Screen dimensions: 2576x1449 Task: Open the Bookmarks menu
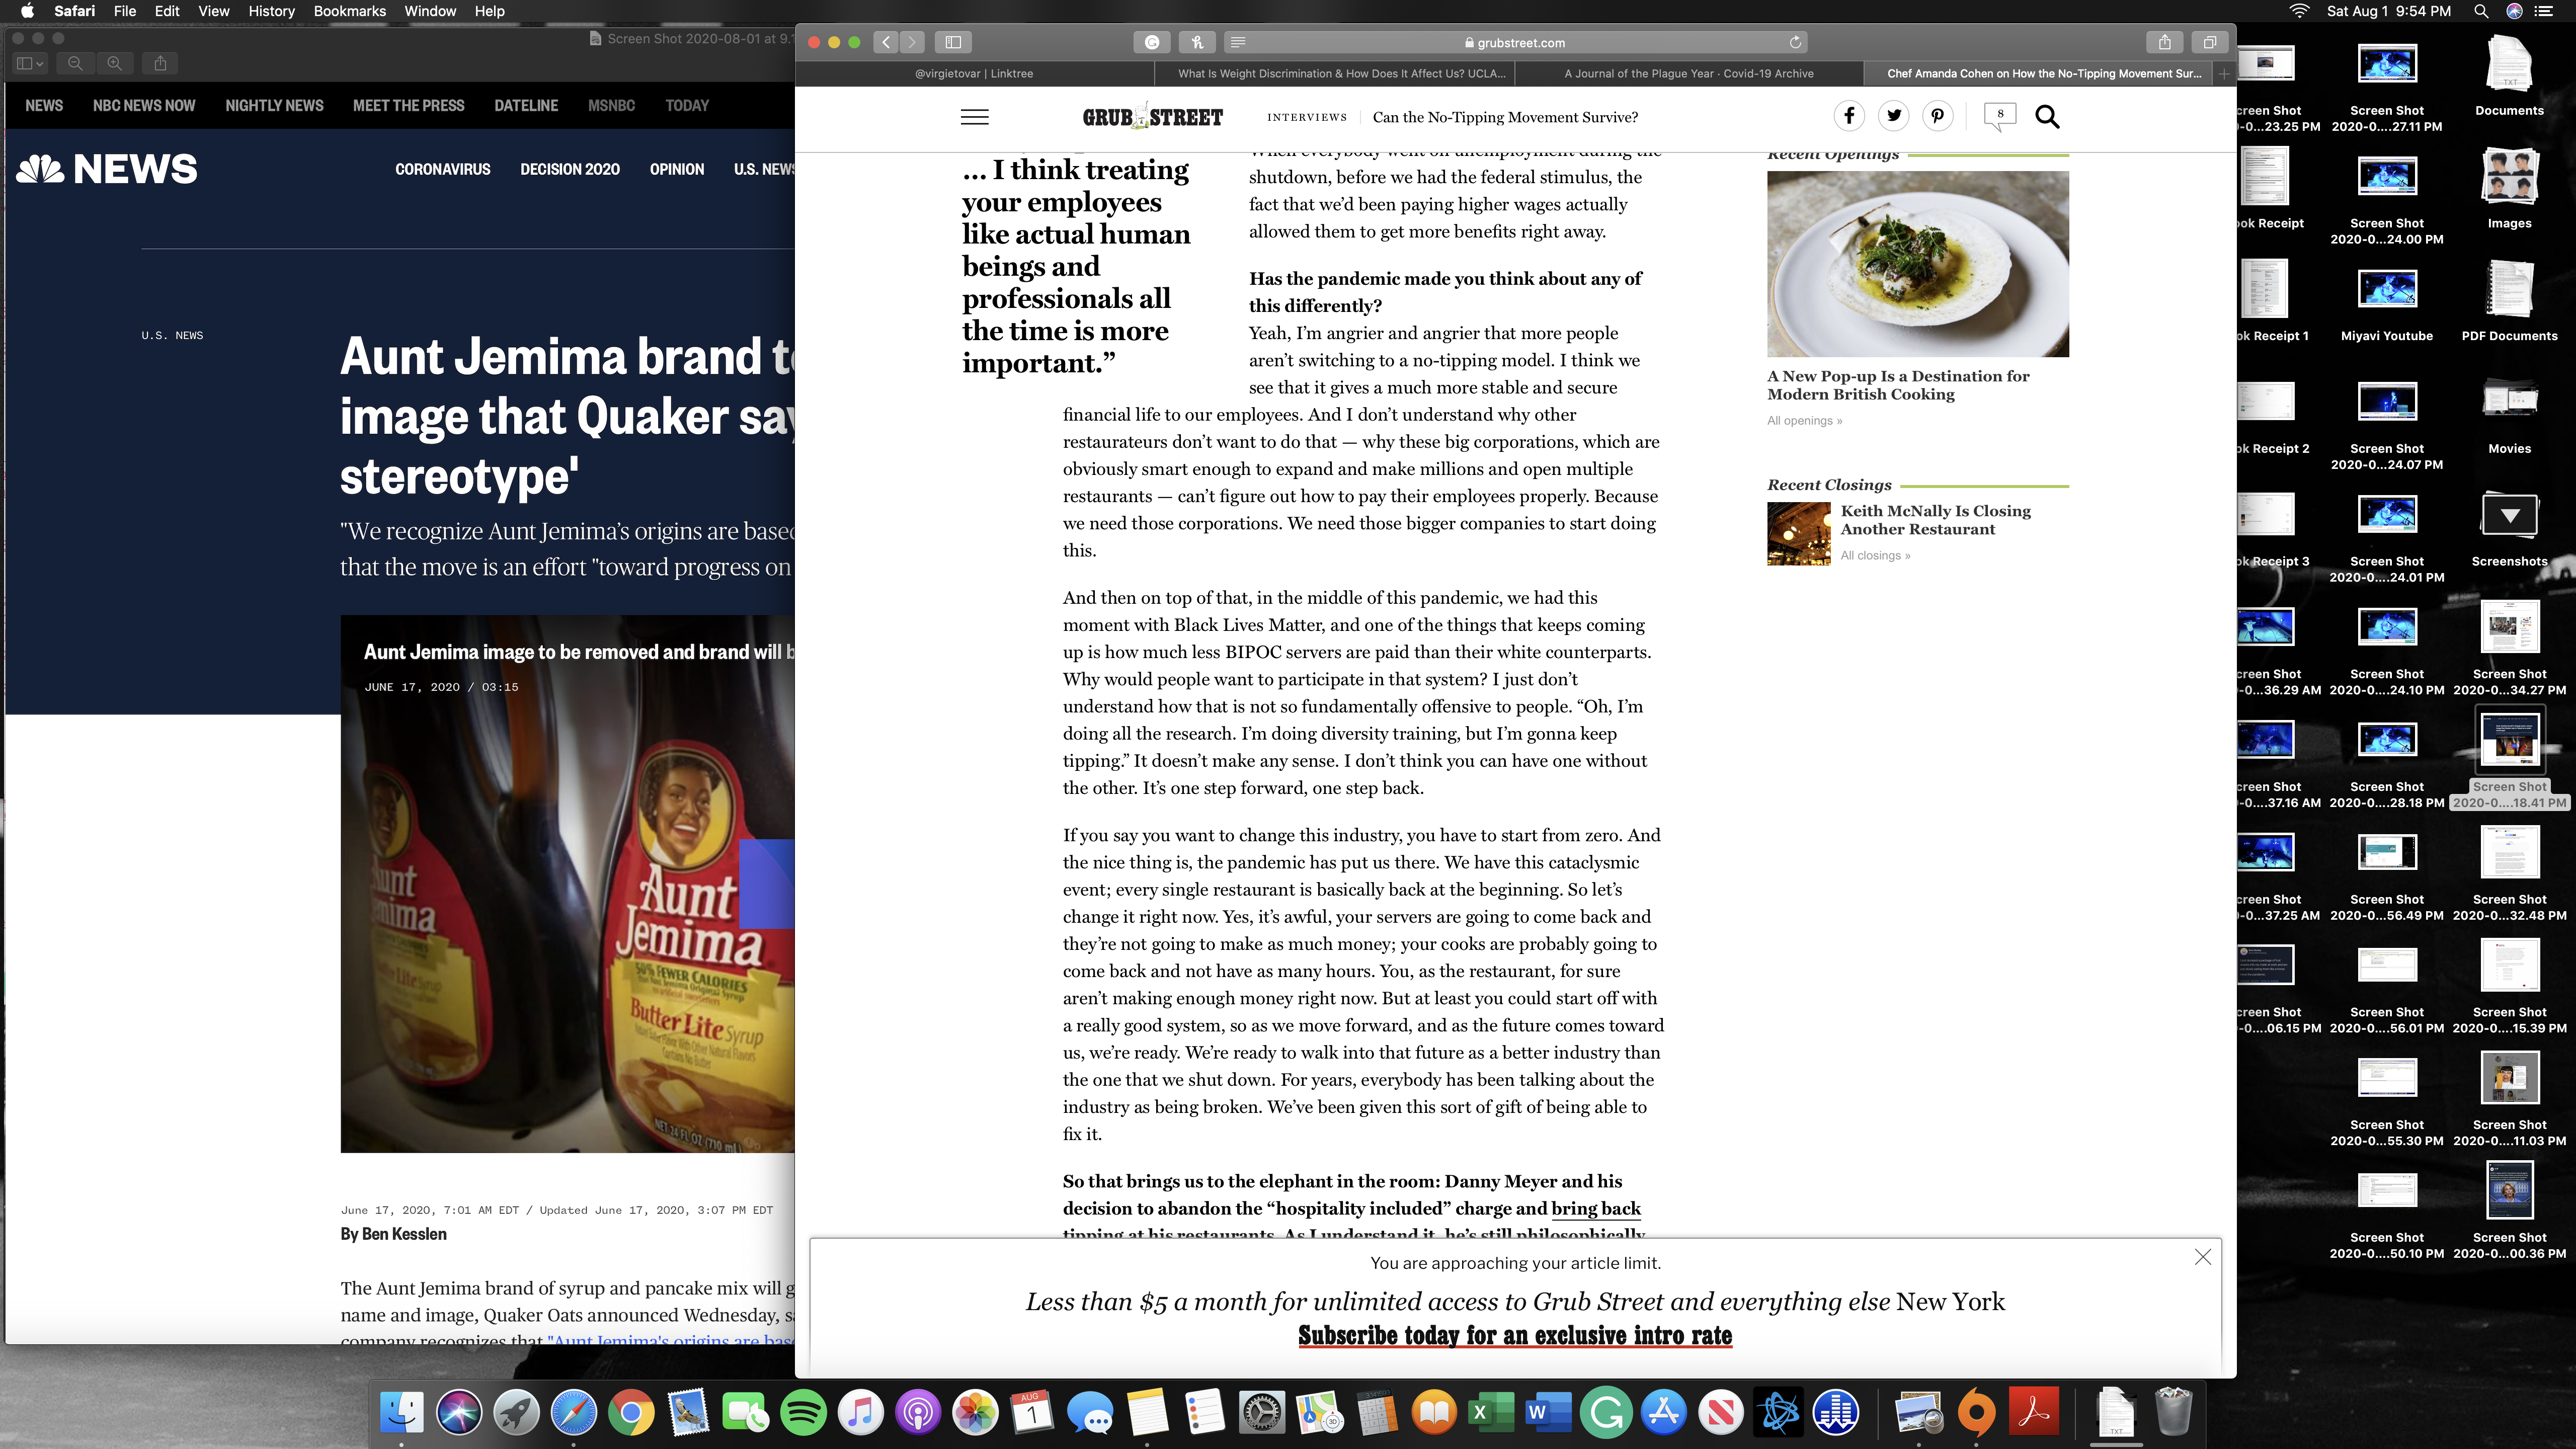(349, 11)
